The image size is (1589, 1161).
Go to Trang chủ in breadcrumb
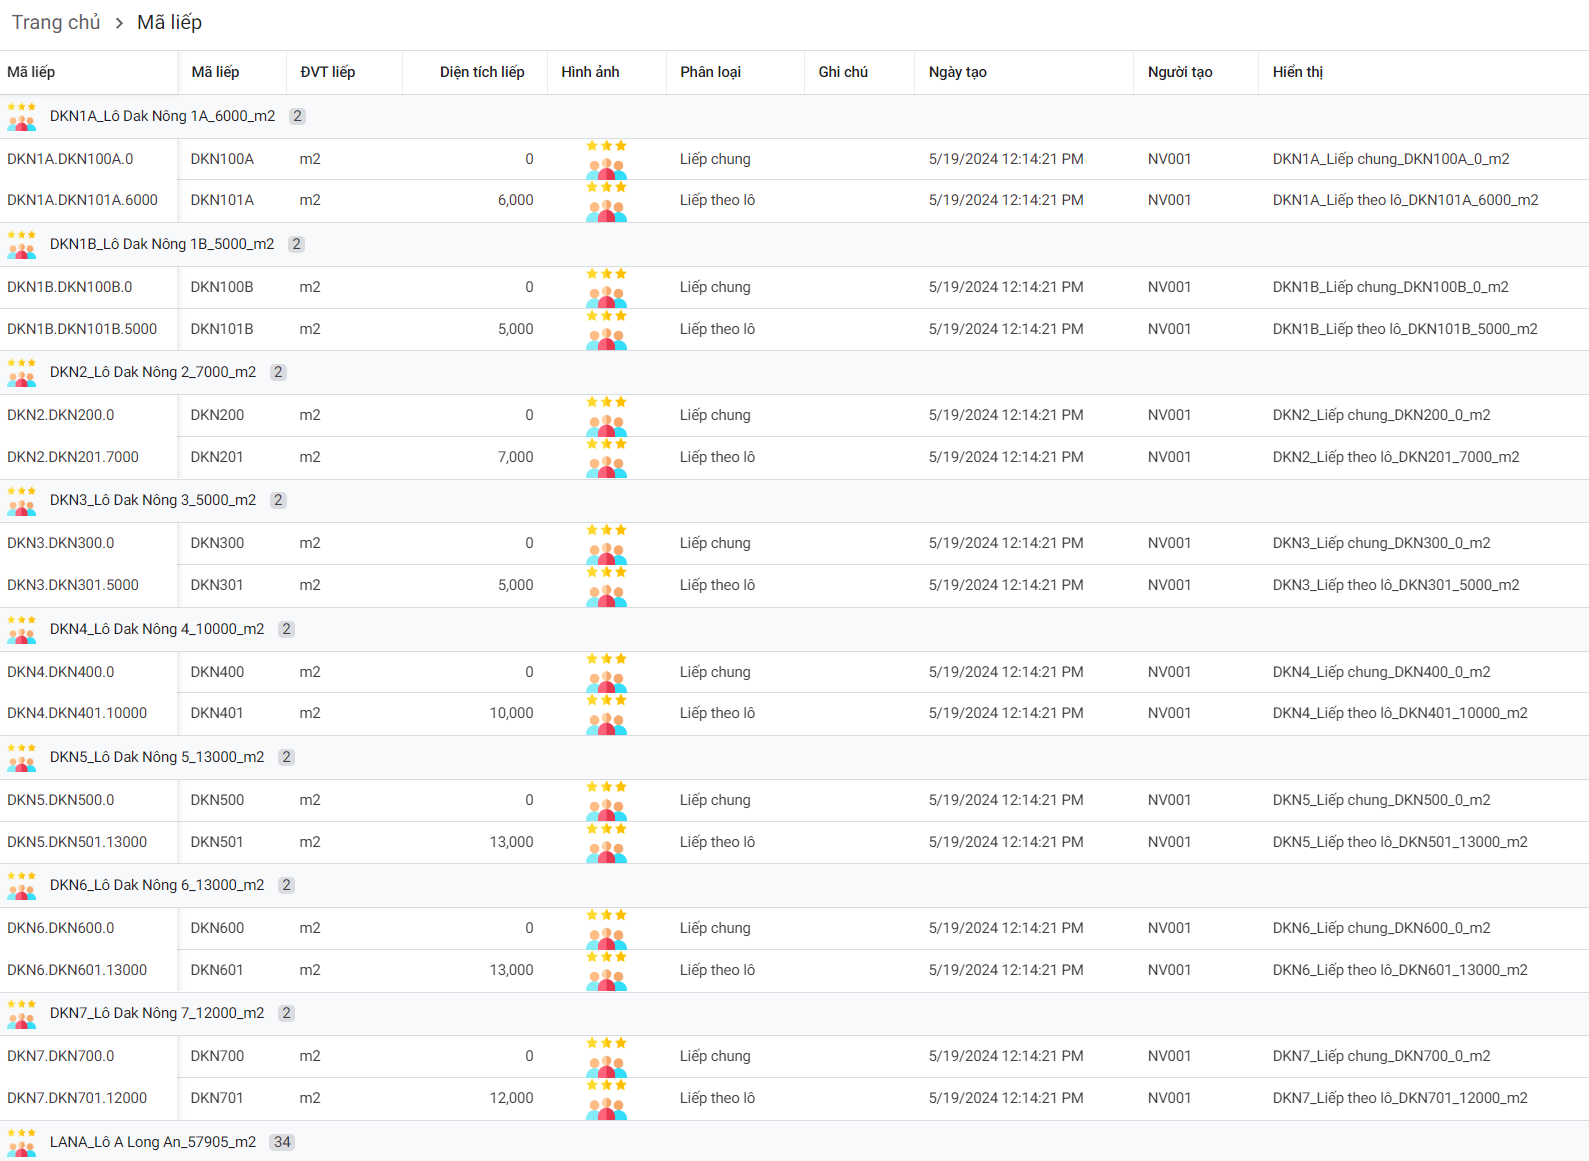(56, 22)
